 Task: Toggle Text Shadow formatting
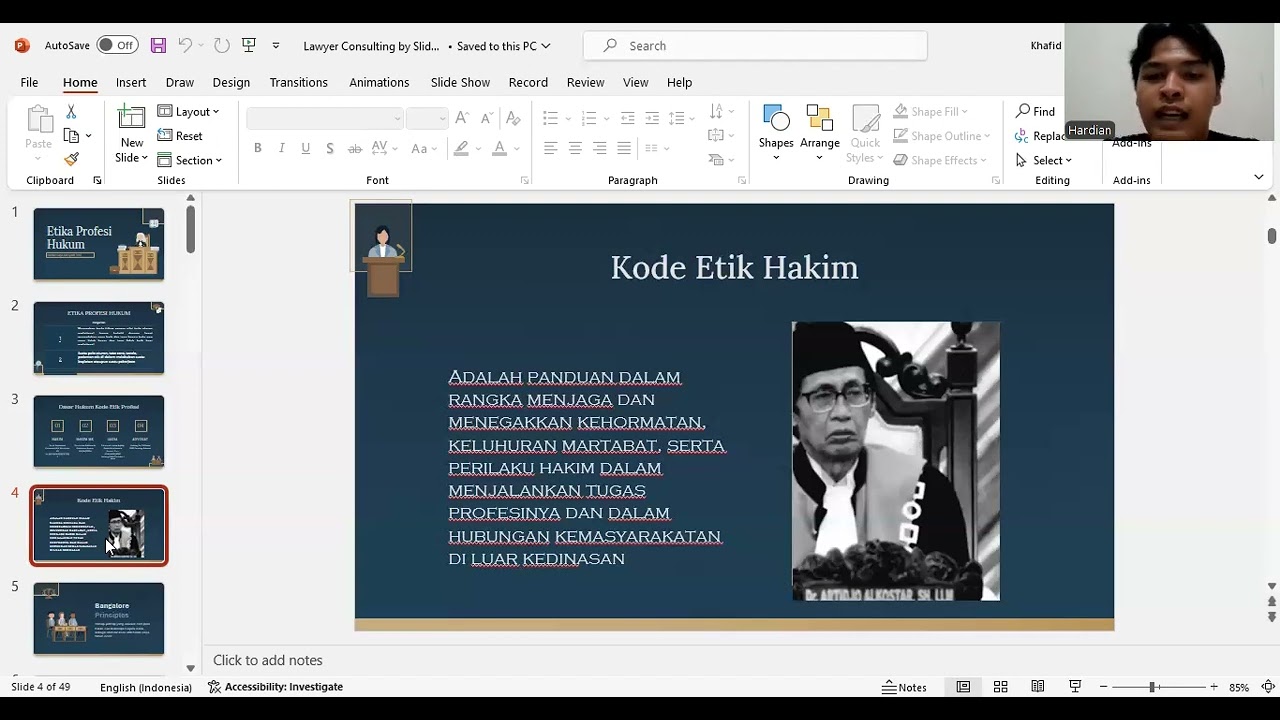329,148
